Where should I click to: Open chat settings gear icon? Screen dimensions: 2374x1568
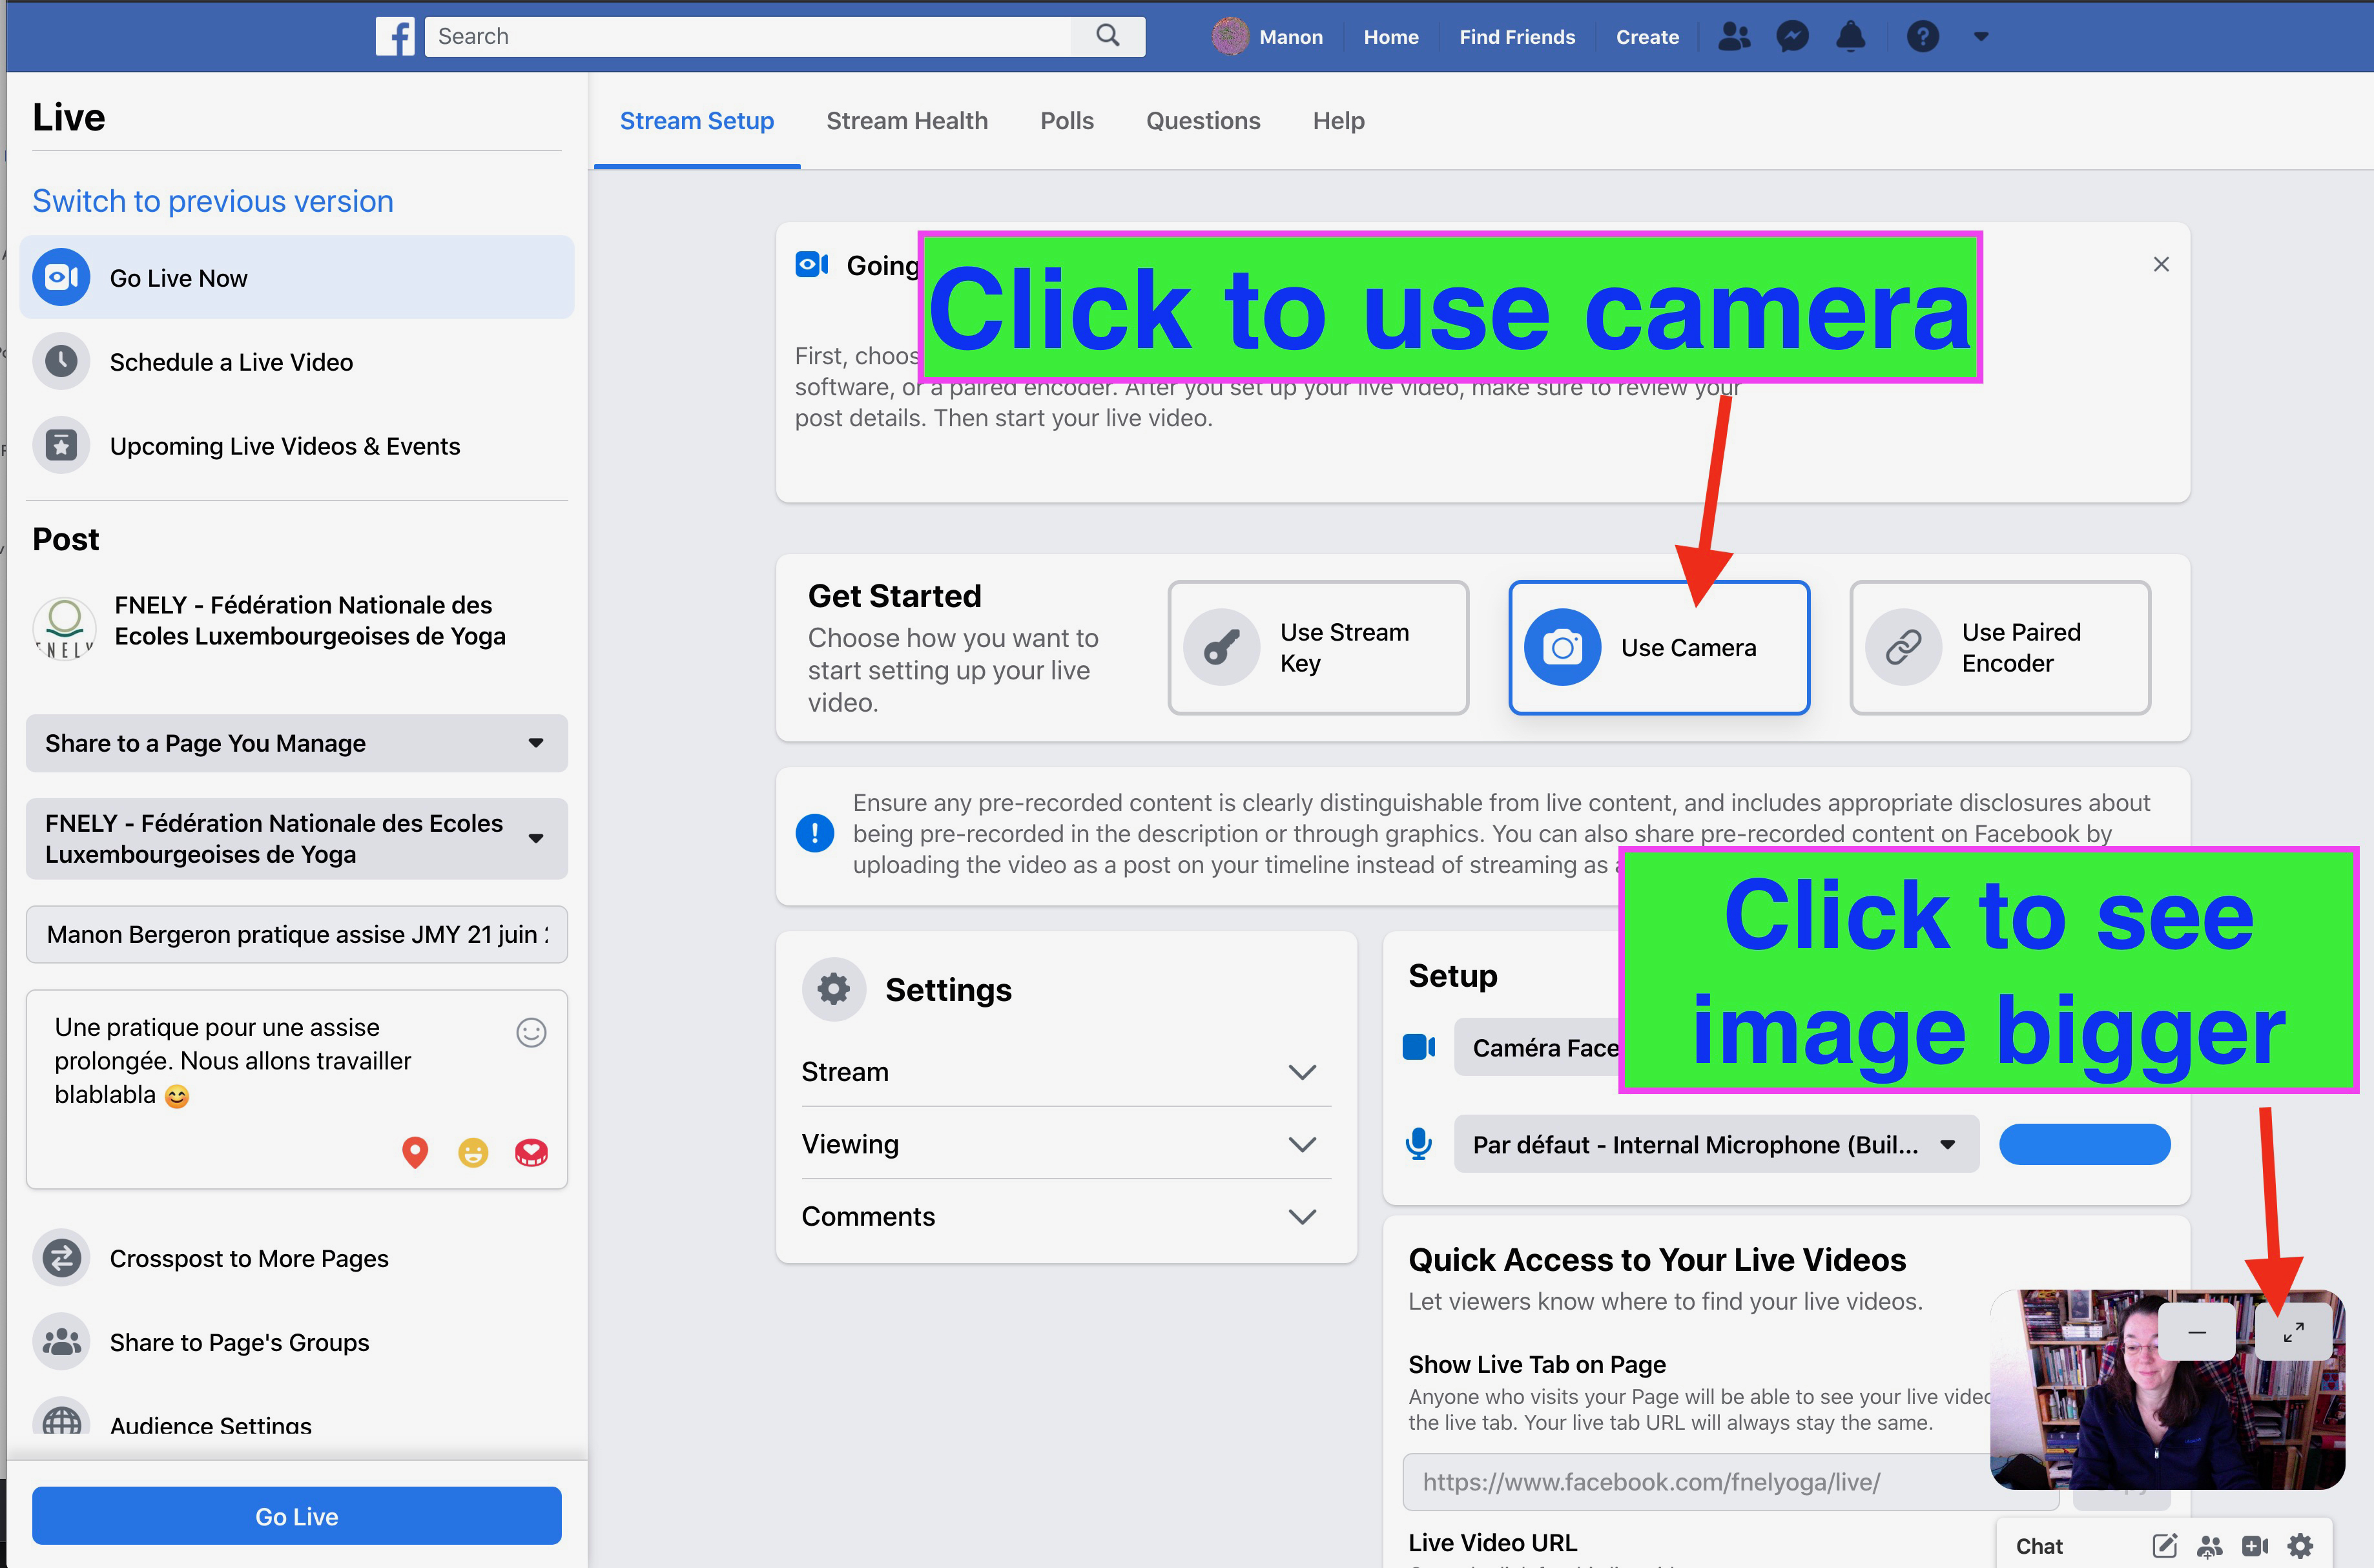(x=2301, y=1546)
